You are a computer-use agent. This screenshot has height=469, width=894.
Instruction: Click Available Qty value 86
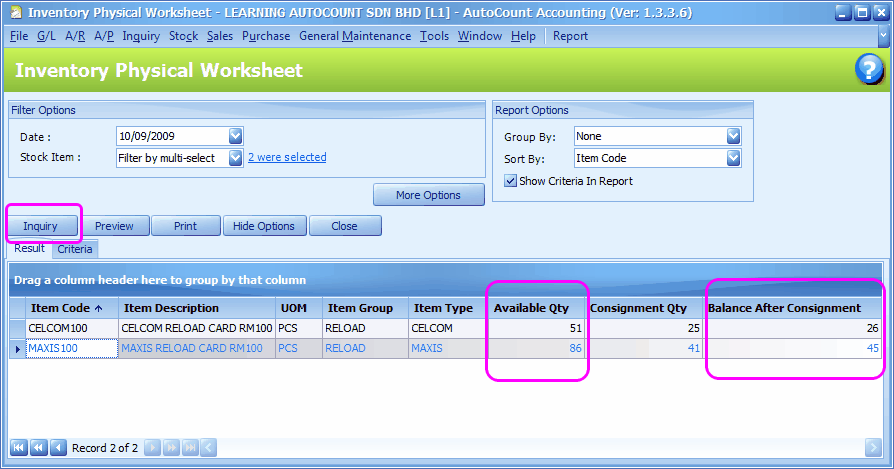[x=537, y=348]
